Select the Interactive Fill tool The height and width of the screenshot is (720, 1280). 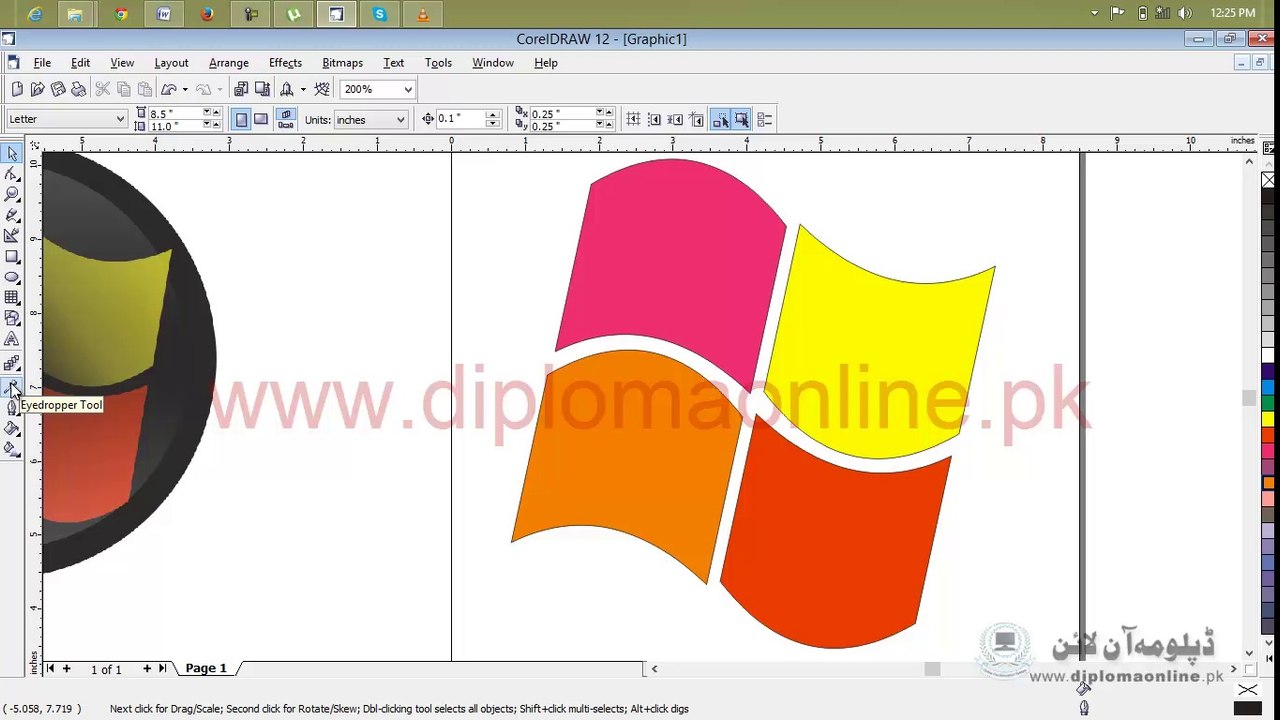12,449
